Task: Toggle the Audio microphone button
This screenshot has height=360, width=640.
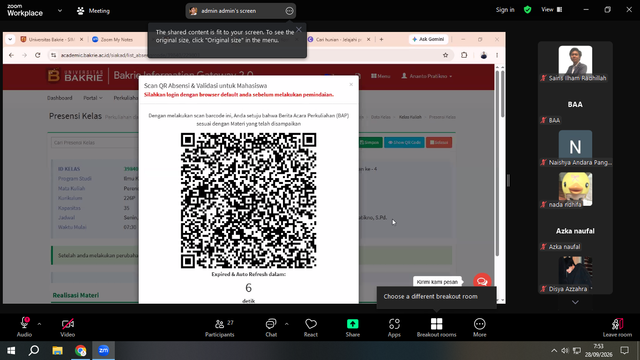Action: 24,327
